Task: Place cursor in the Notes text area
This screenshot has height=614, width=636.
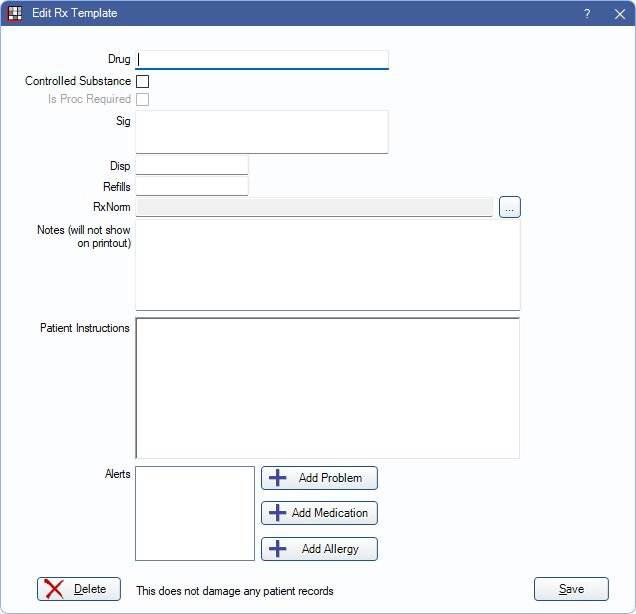Action: pyautogui.click(x=328, y=265)
